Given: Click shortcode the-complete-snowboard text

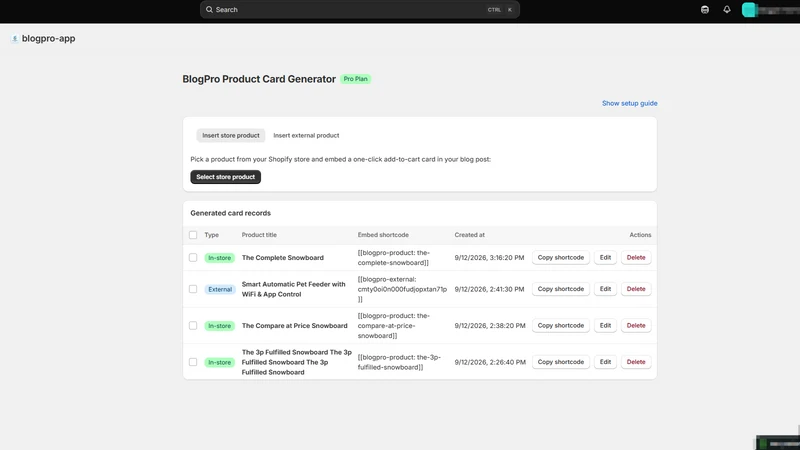Looking at the screenshot, I should point(393,258).
